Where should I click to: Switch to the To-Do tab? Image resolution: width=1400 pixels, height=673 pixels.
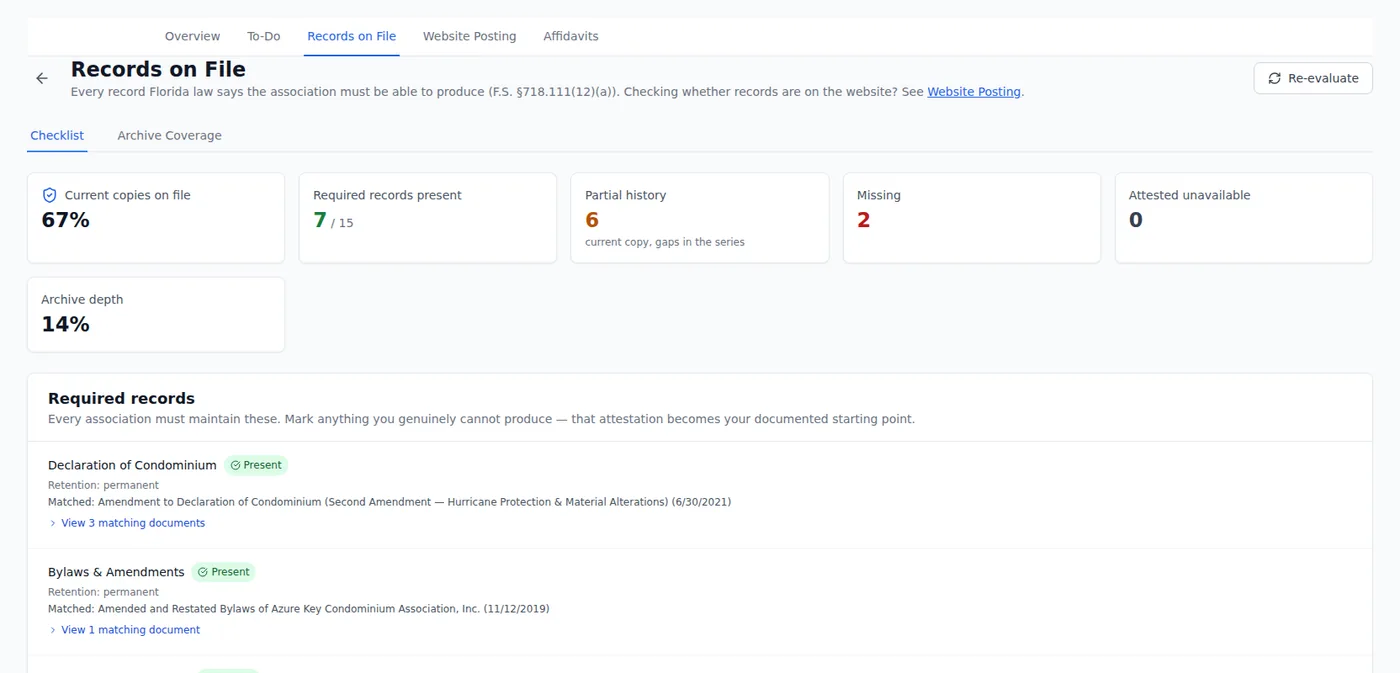264,36
